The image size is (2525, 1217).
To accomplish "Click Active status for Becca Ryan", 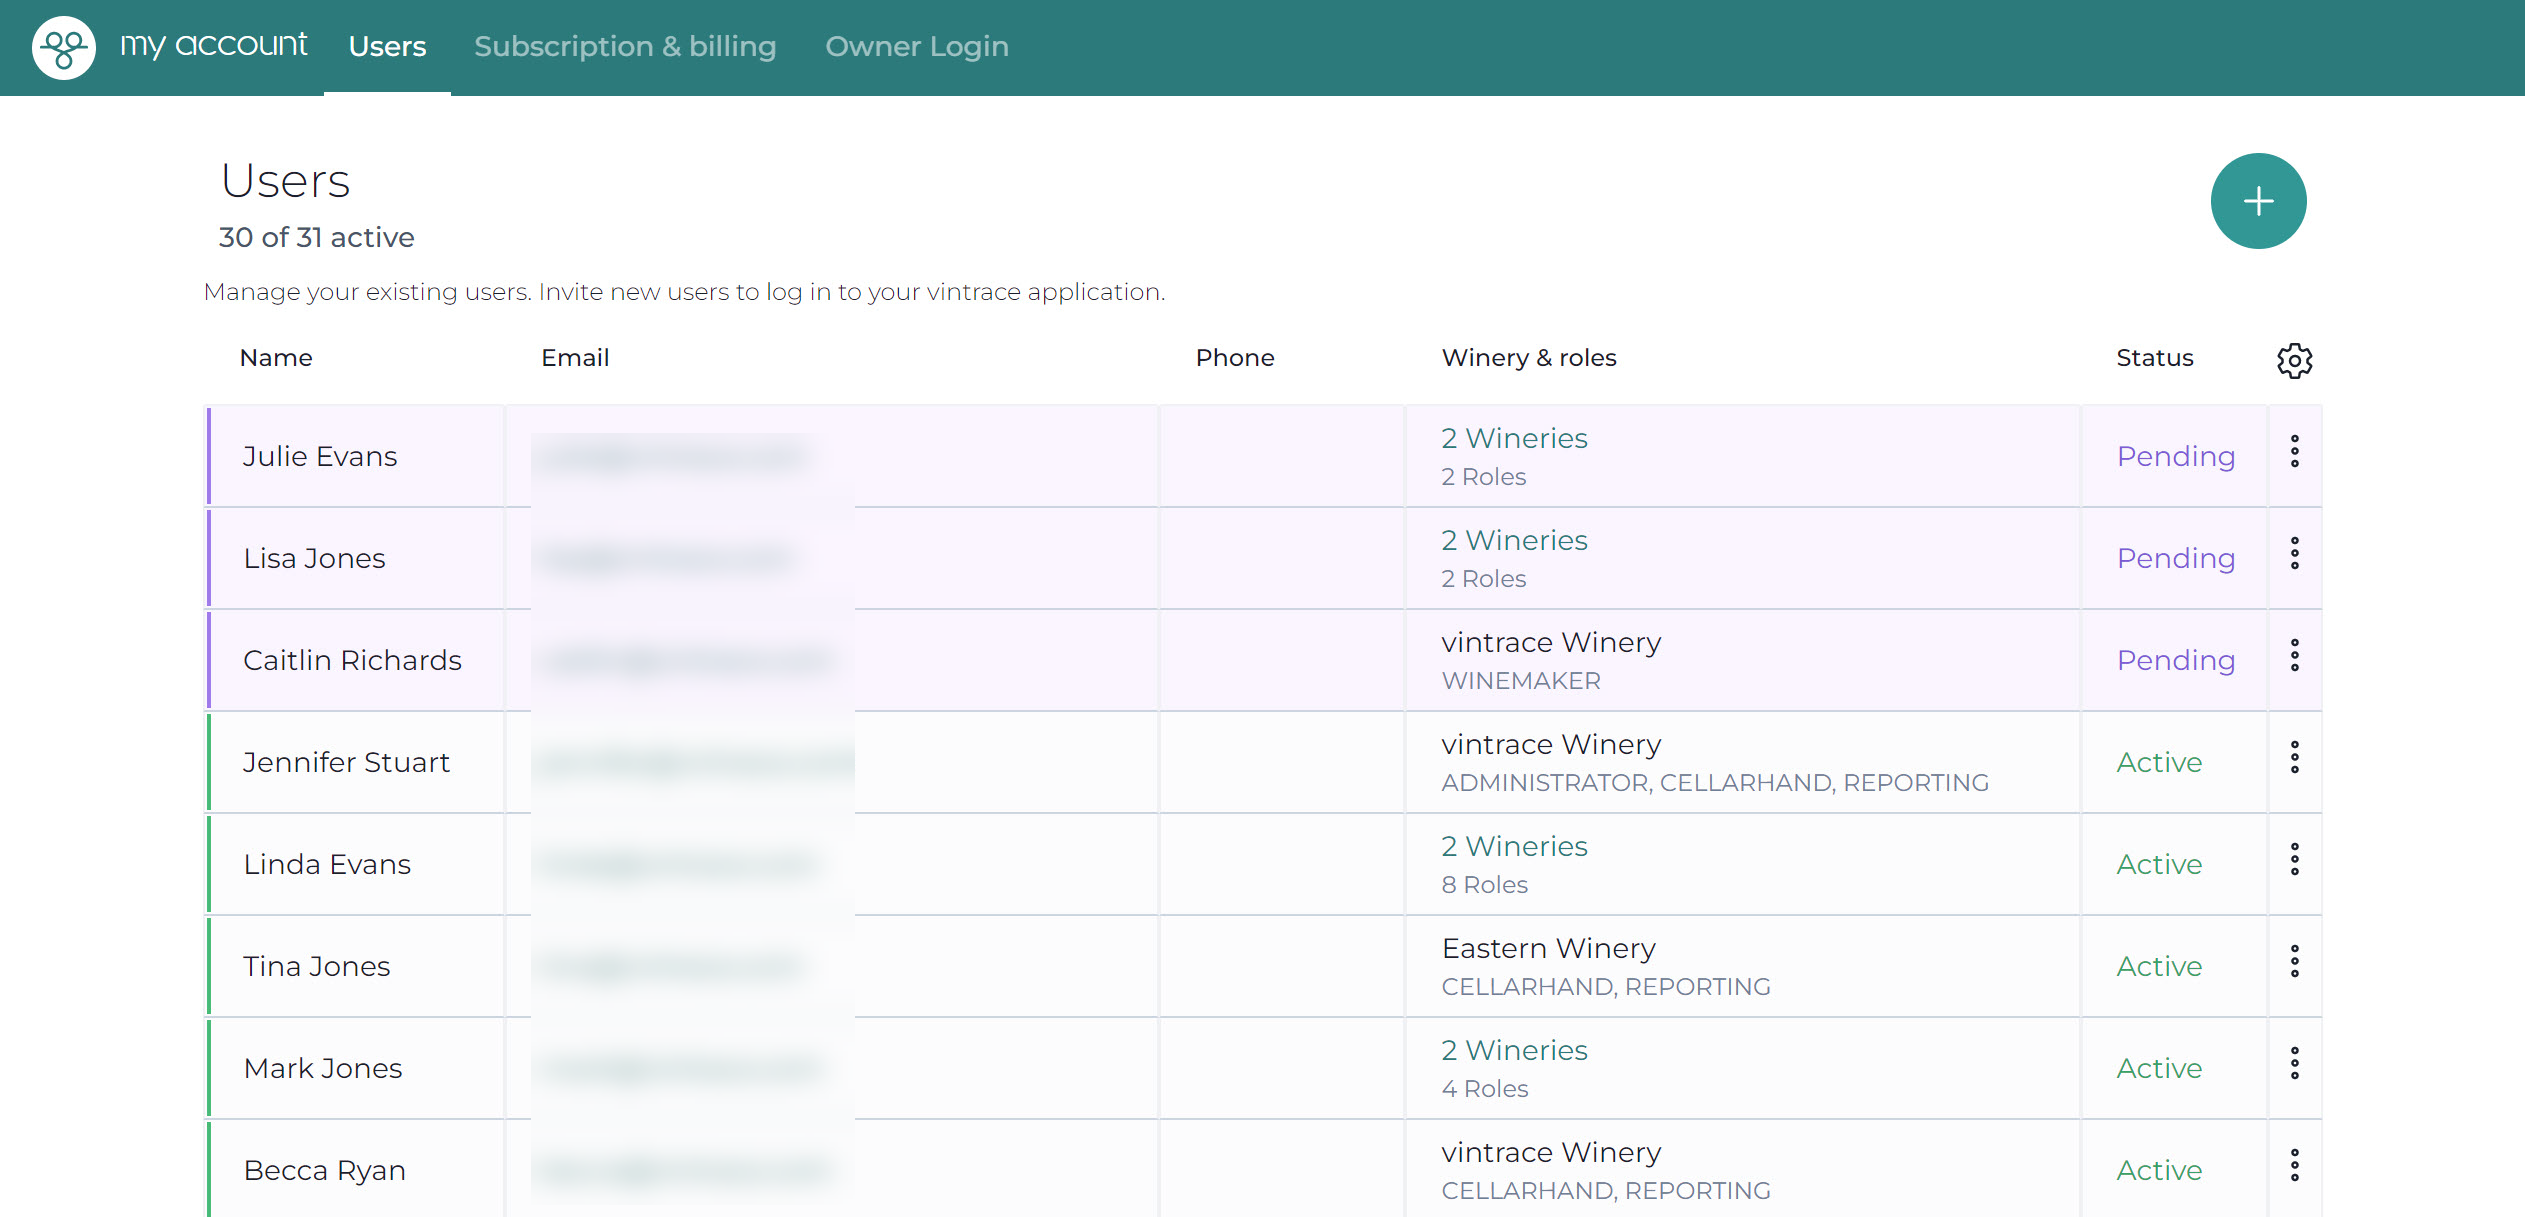I will coord(2159,1170).
